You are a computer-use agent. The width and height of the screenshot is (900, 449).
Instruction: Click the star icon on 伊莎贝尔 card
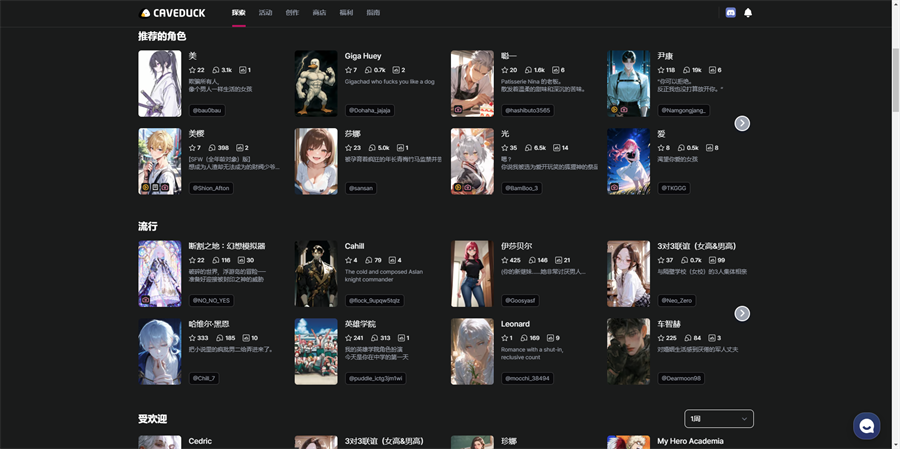(506, 260)
